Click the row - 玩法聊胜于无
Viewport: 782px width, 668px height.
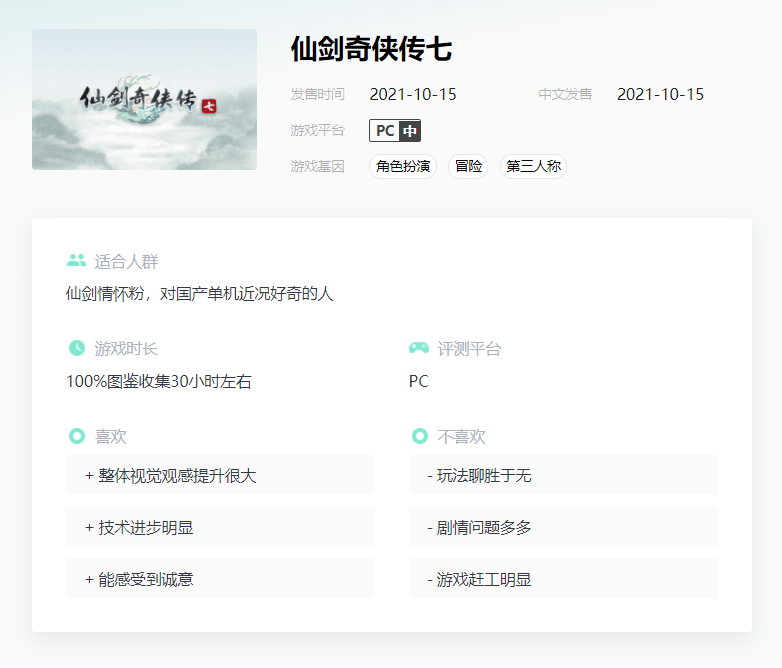(564, 475)
